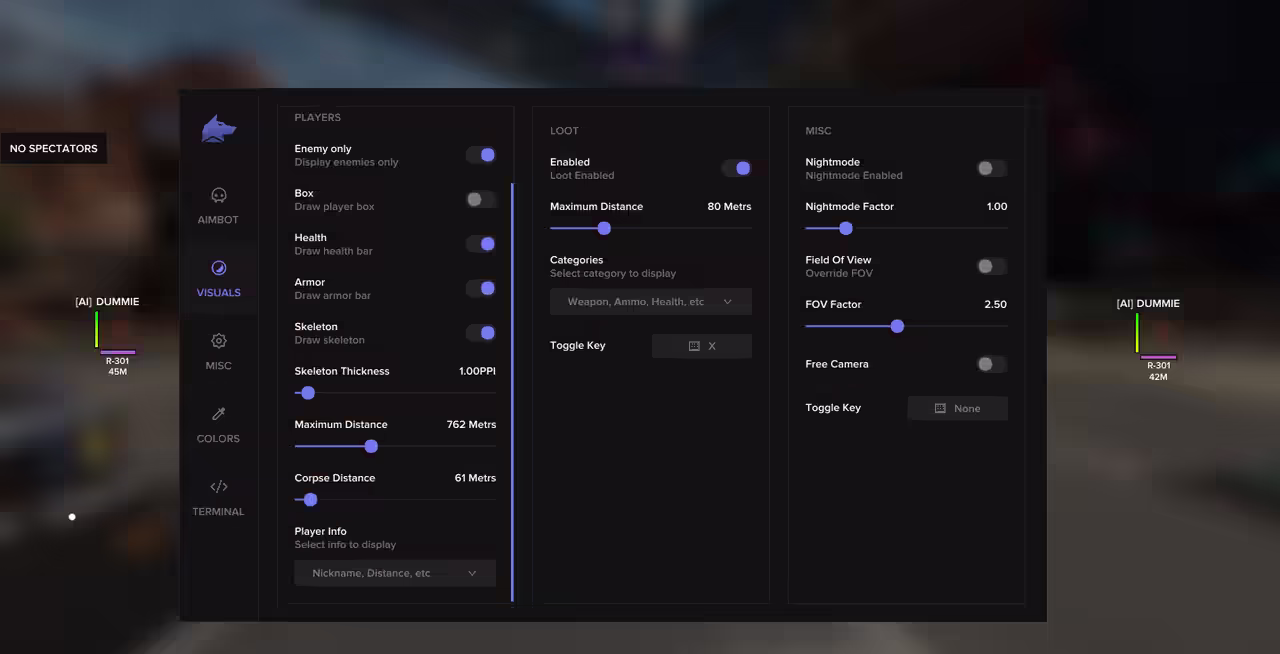Viewport: 1280px width, 654px height.
Task: Click the right dummy's green health bar
Action: 1137,333
